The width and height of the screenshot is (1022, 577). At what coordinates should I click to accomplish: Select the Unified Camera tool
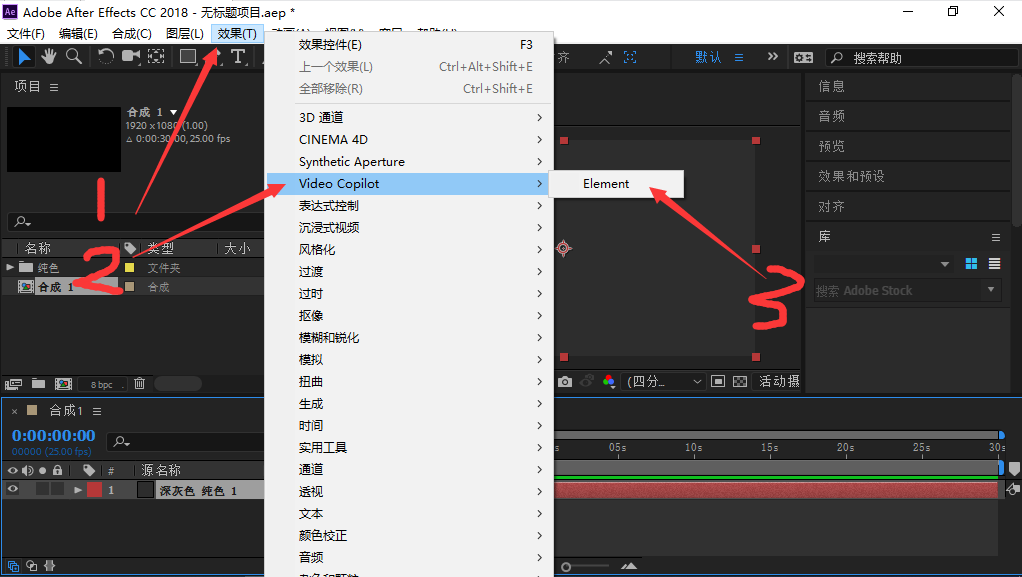click(x=131, y=57)
